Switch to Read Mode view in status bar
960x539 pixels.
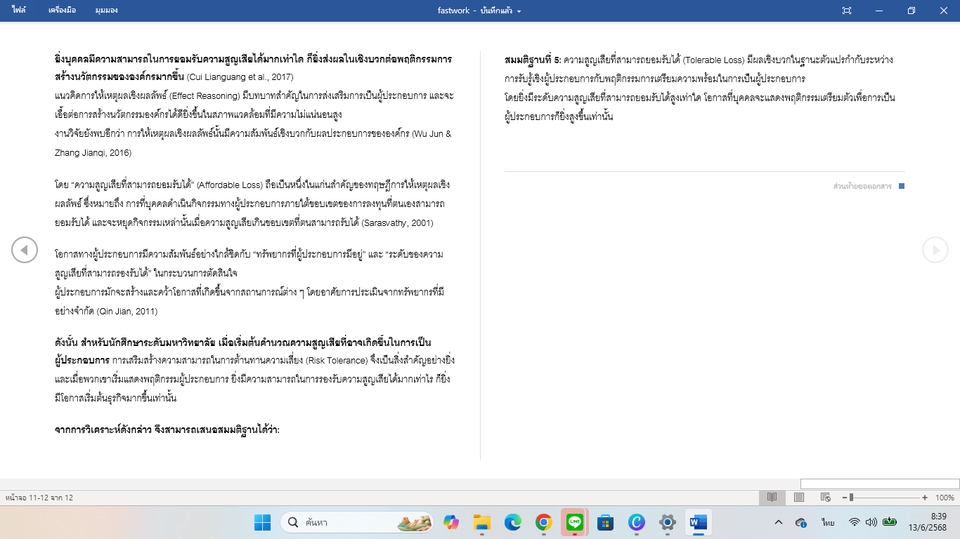pyautogui.click(x=771, y=497)
